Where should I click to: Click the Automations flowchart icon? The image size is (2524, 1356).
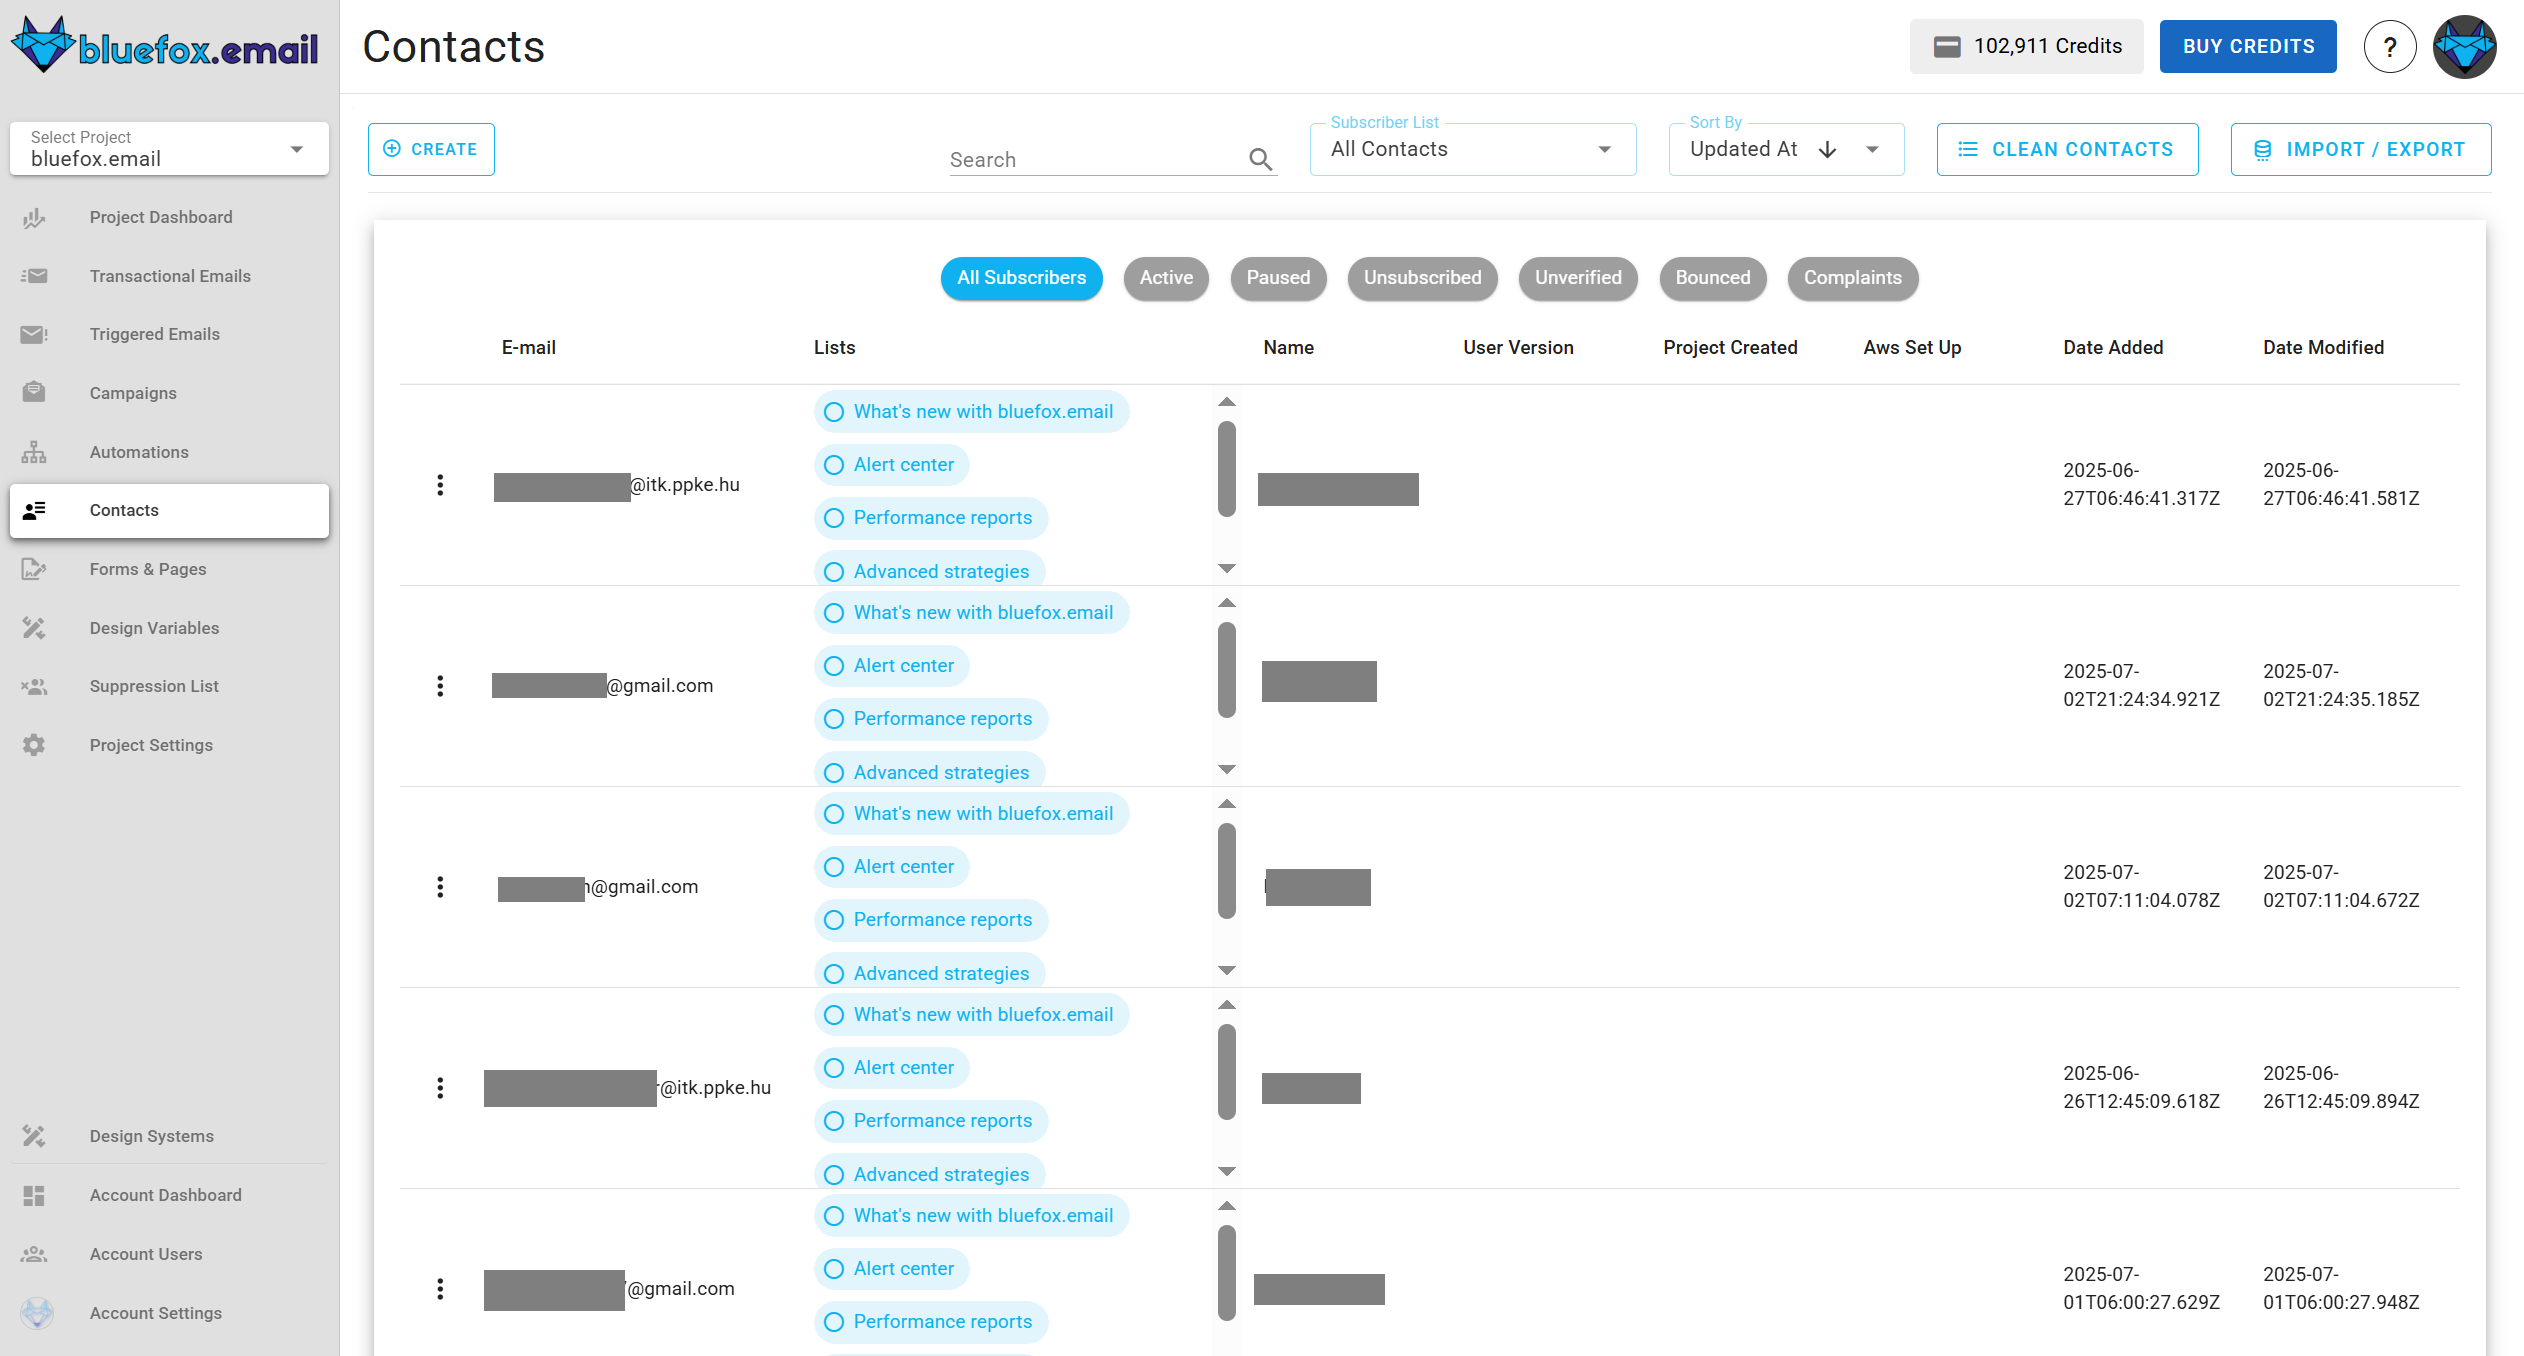pos(34,452)
